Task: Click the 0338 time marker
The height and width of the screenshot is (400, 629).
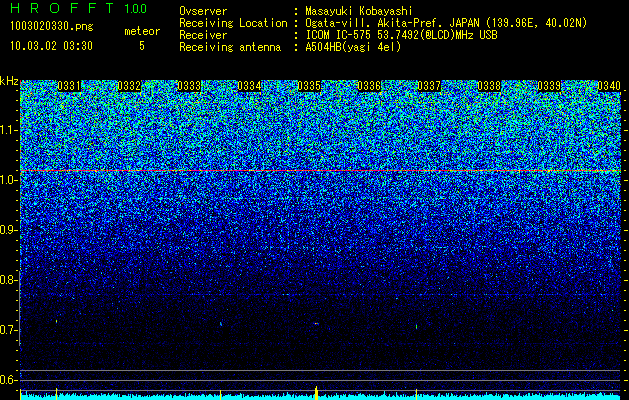Action: (489, 86)
